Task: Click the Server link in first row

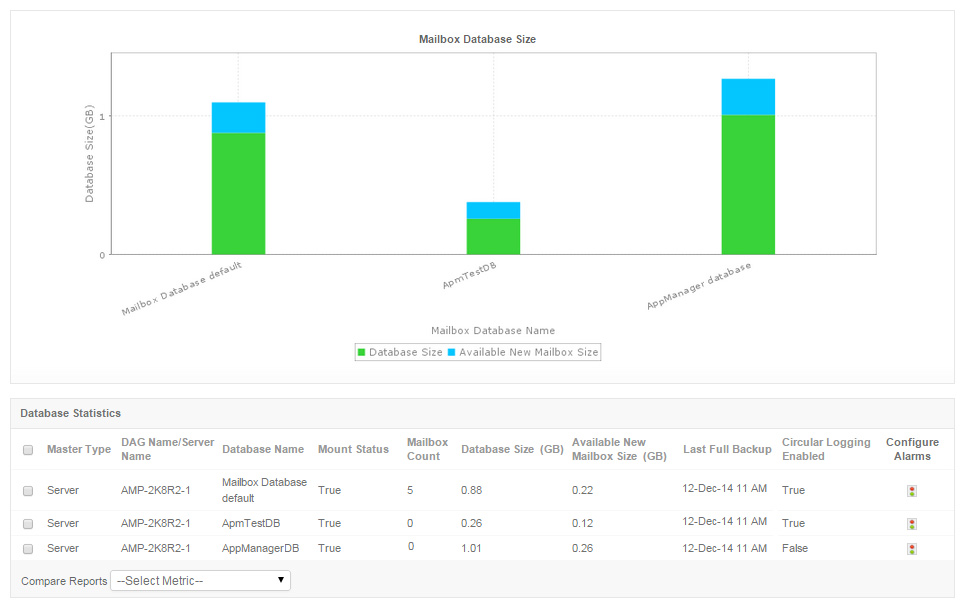Action: click(62, 490)
